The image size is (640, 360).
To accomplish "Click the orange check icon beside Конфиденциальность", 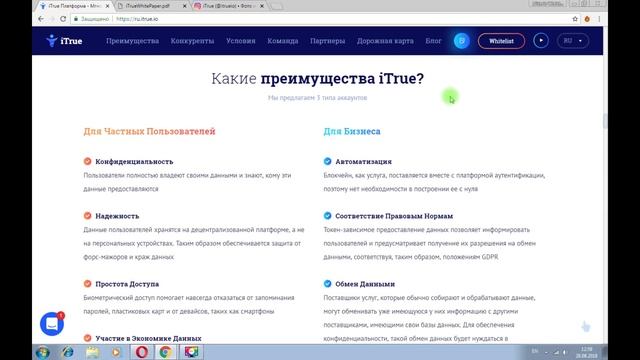I will pyautogui.click(x=87, y=161).
